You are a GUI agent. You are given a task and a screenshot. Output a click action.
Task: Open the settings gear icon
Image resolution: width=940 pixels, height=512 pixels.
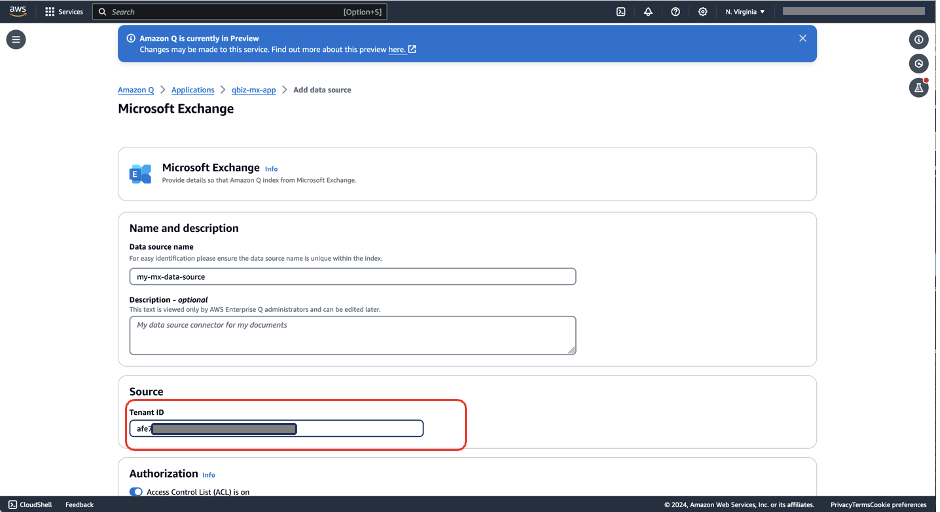point(703,11)
